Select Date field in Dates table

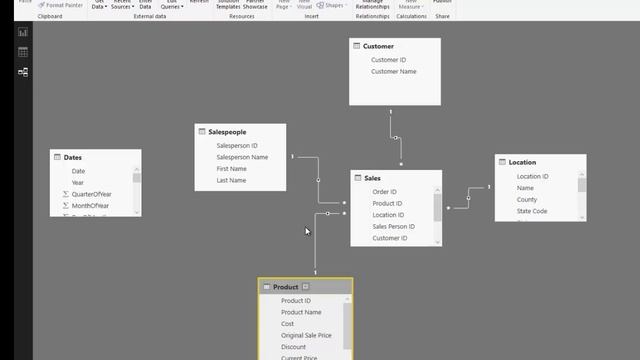point(78,171)
